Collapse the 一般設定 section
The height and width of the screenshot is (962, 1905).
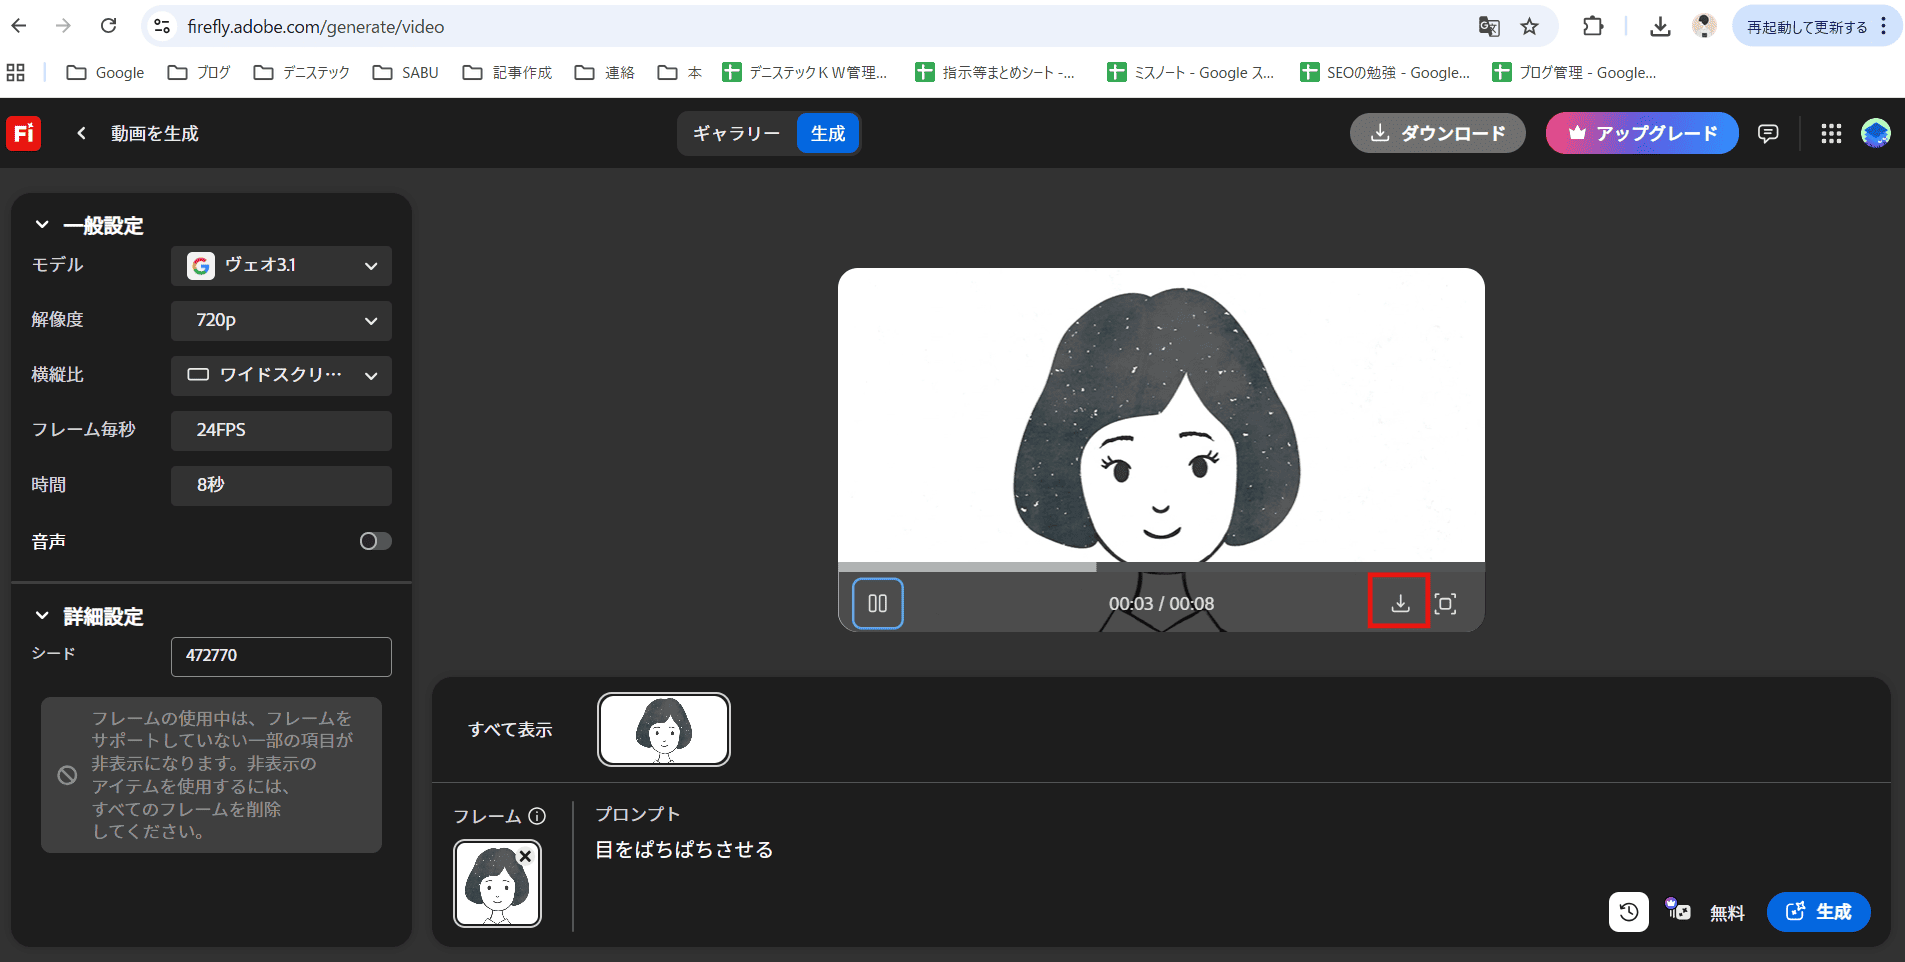point(41,224)
